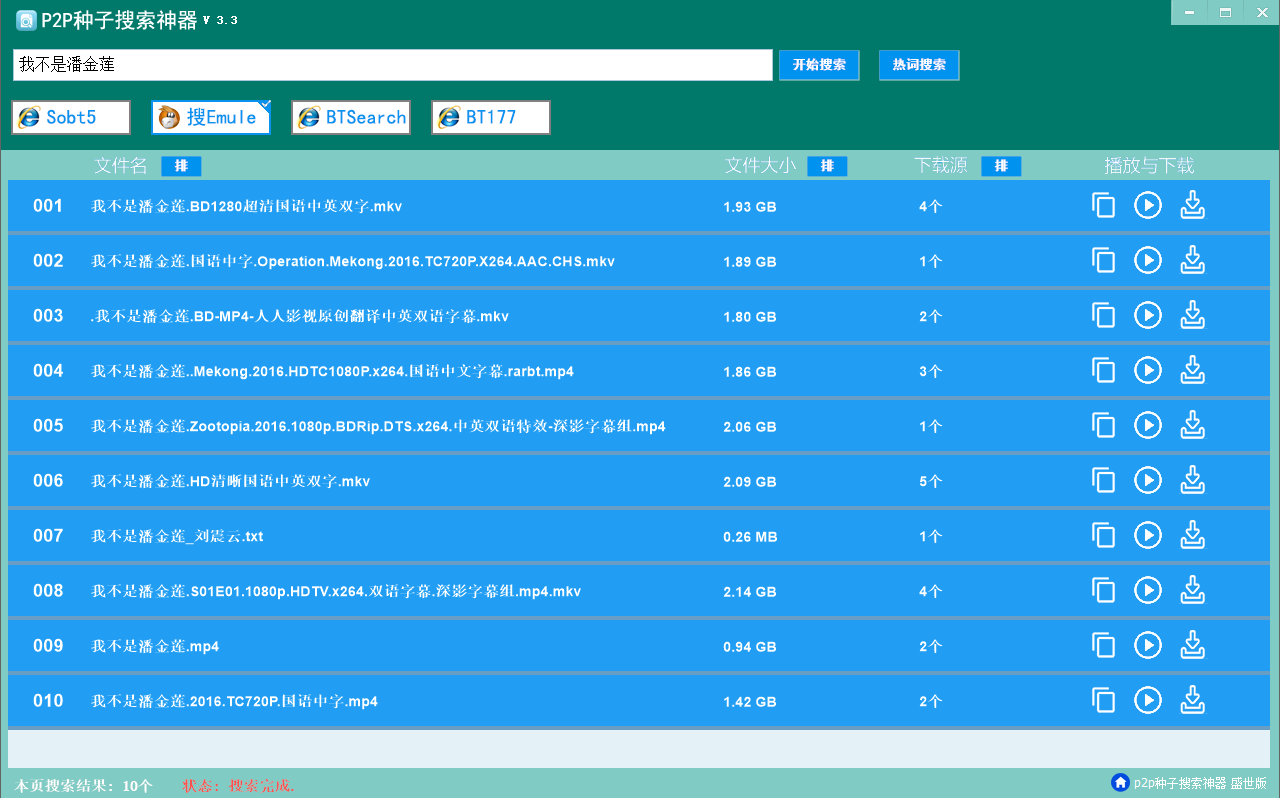
Task: Copy link of result 005
Action: pyautogui.click(x=1103, y=426)
